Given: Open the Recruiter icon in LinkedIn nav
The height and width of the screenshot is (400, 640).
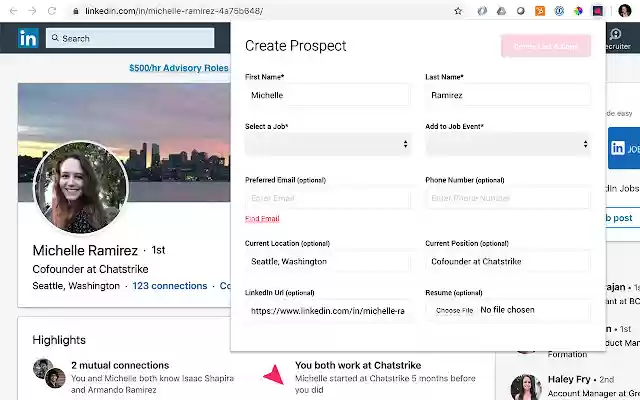Looking at the screenshot, I should (616, 34).
